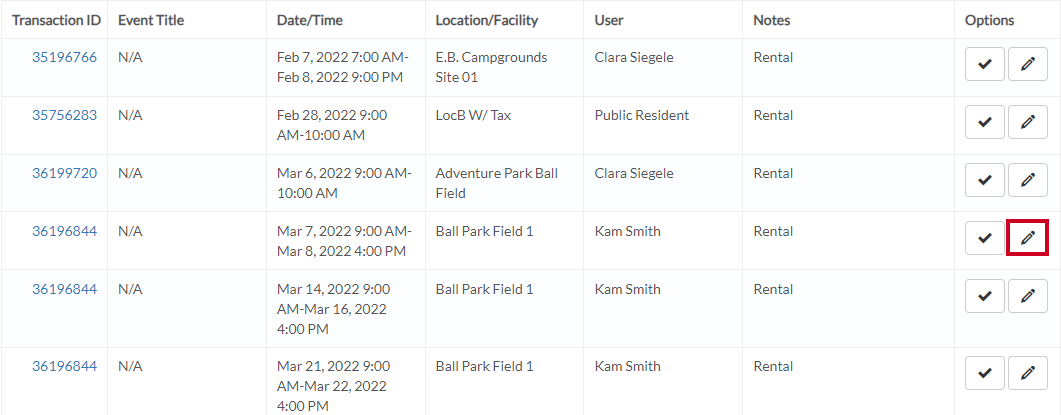Click the Transaction ID column header

pyautogui.click(x=56, y=20)
